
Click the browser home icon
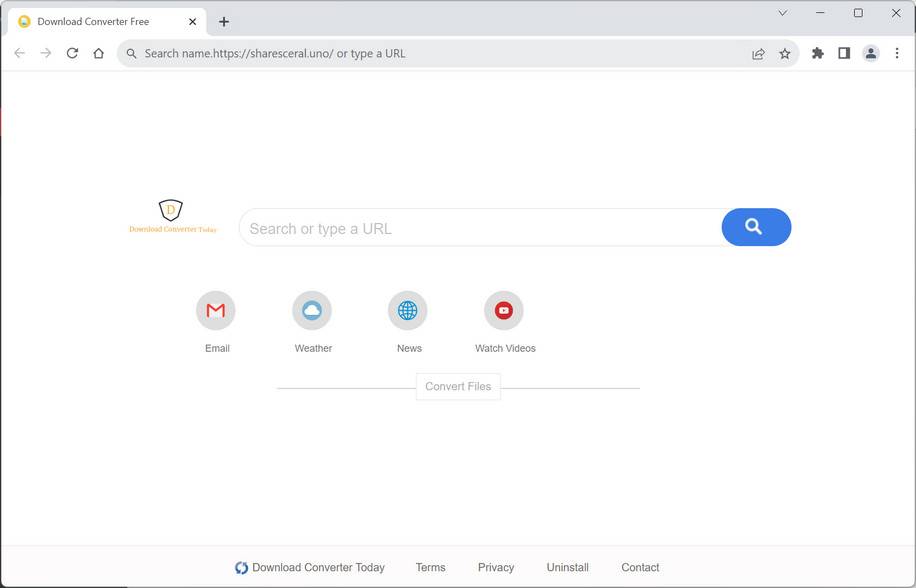[98, 53]
